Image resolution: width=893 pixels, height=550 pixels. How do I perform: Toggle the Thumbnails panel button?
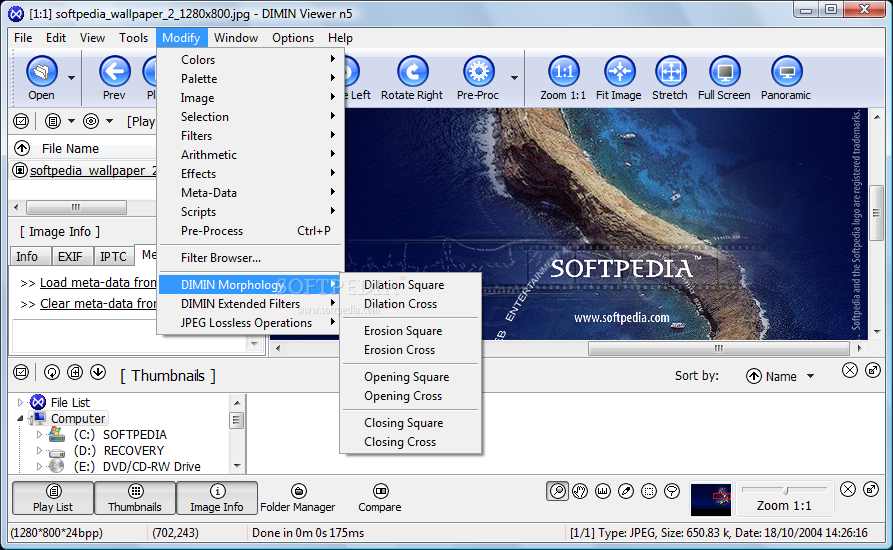135,498
